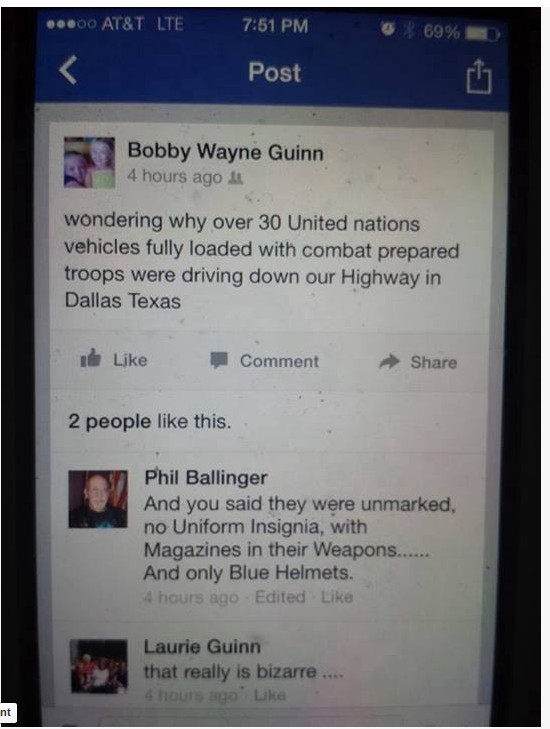
Task: Open the share sheet icon top right
Action: coord(479,76)
